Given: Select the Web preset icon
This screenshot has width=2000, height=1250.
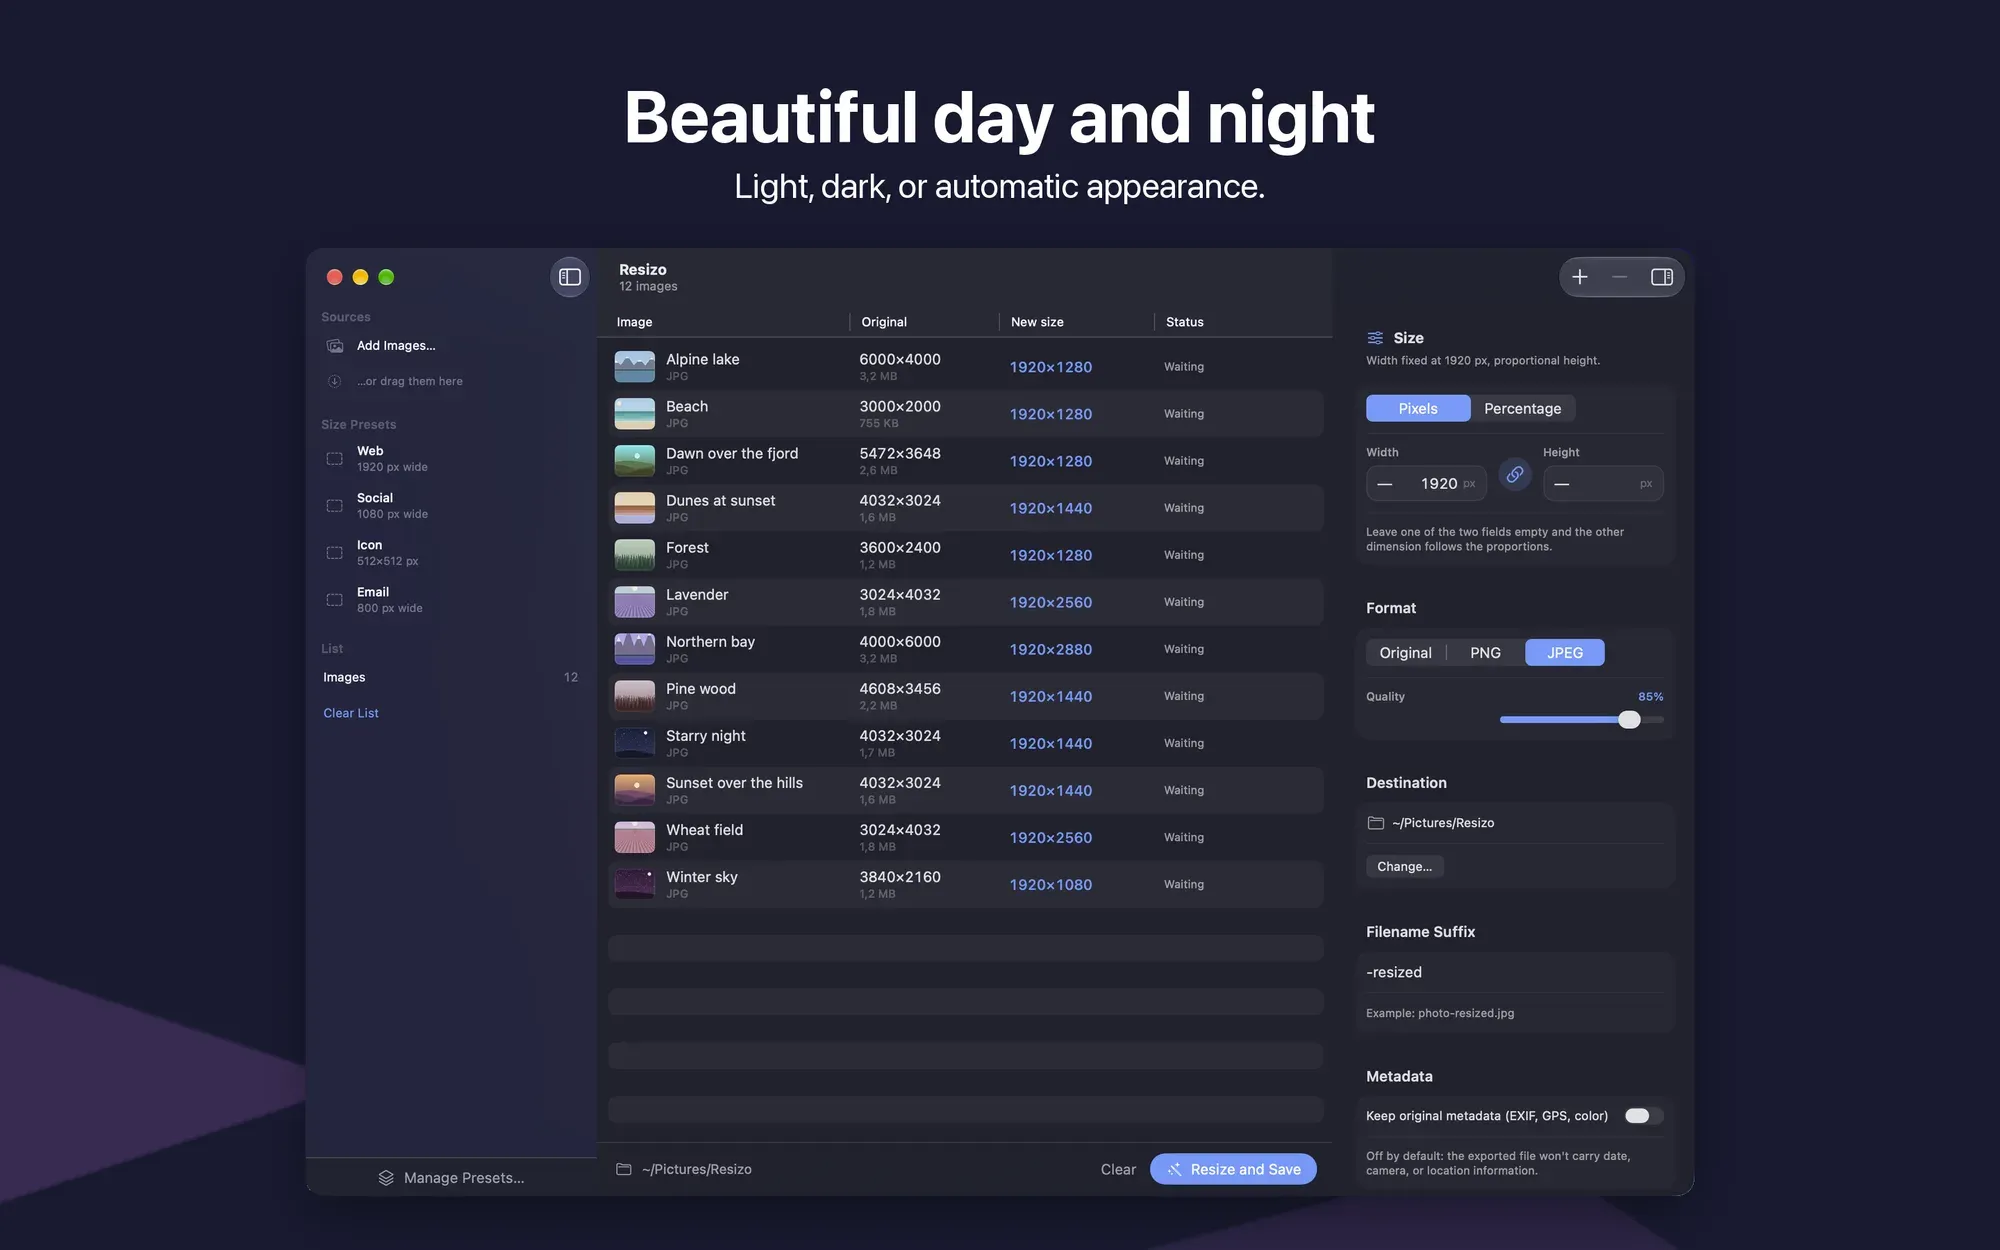Looking at the screenshot, I should click(335, 459).
